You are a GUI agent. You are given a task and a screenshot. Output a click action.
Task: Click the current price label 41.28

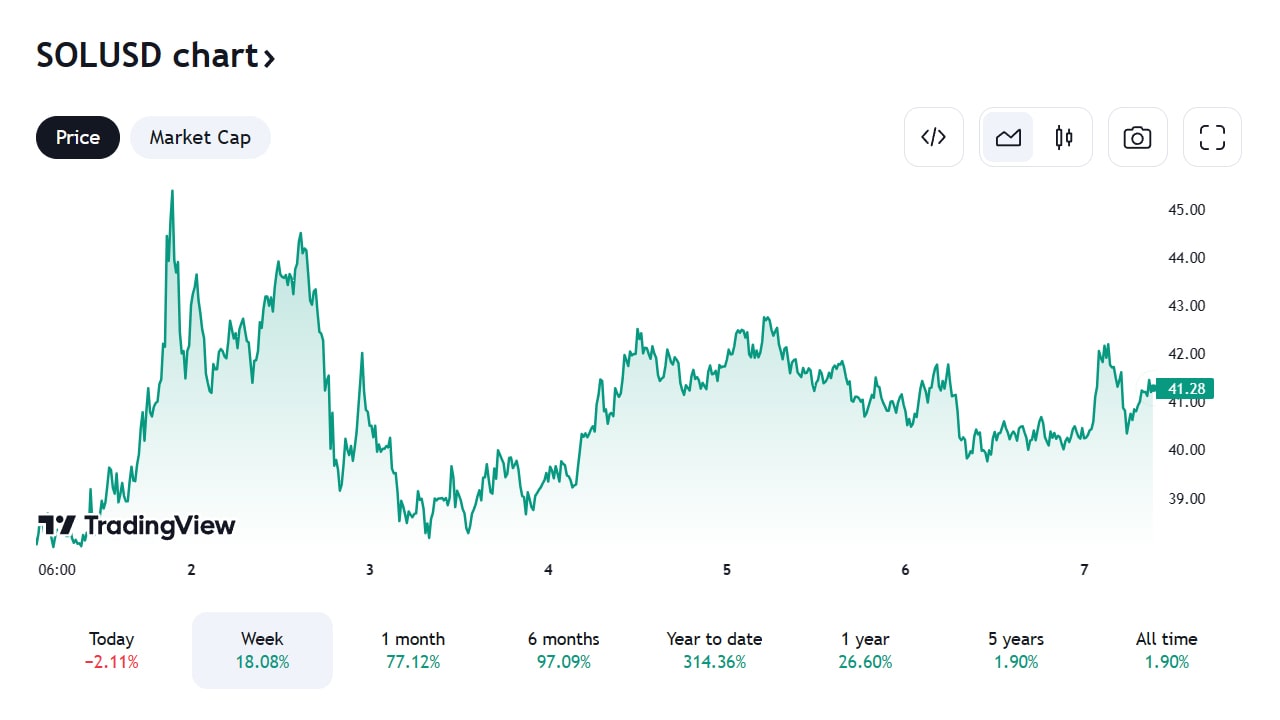pos(1185,388)
